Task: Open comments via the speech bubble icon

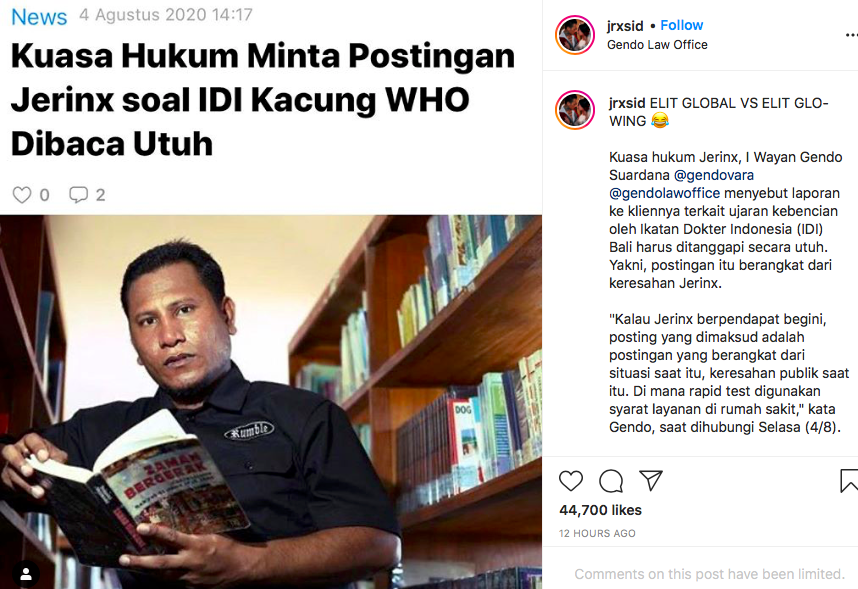Action: coord(611,481)
